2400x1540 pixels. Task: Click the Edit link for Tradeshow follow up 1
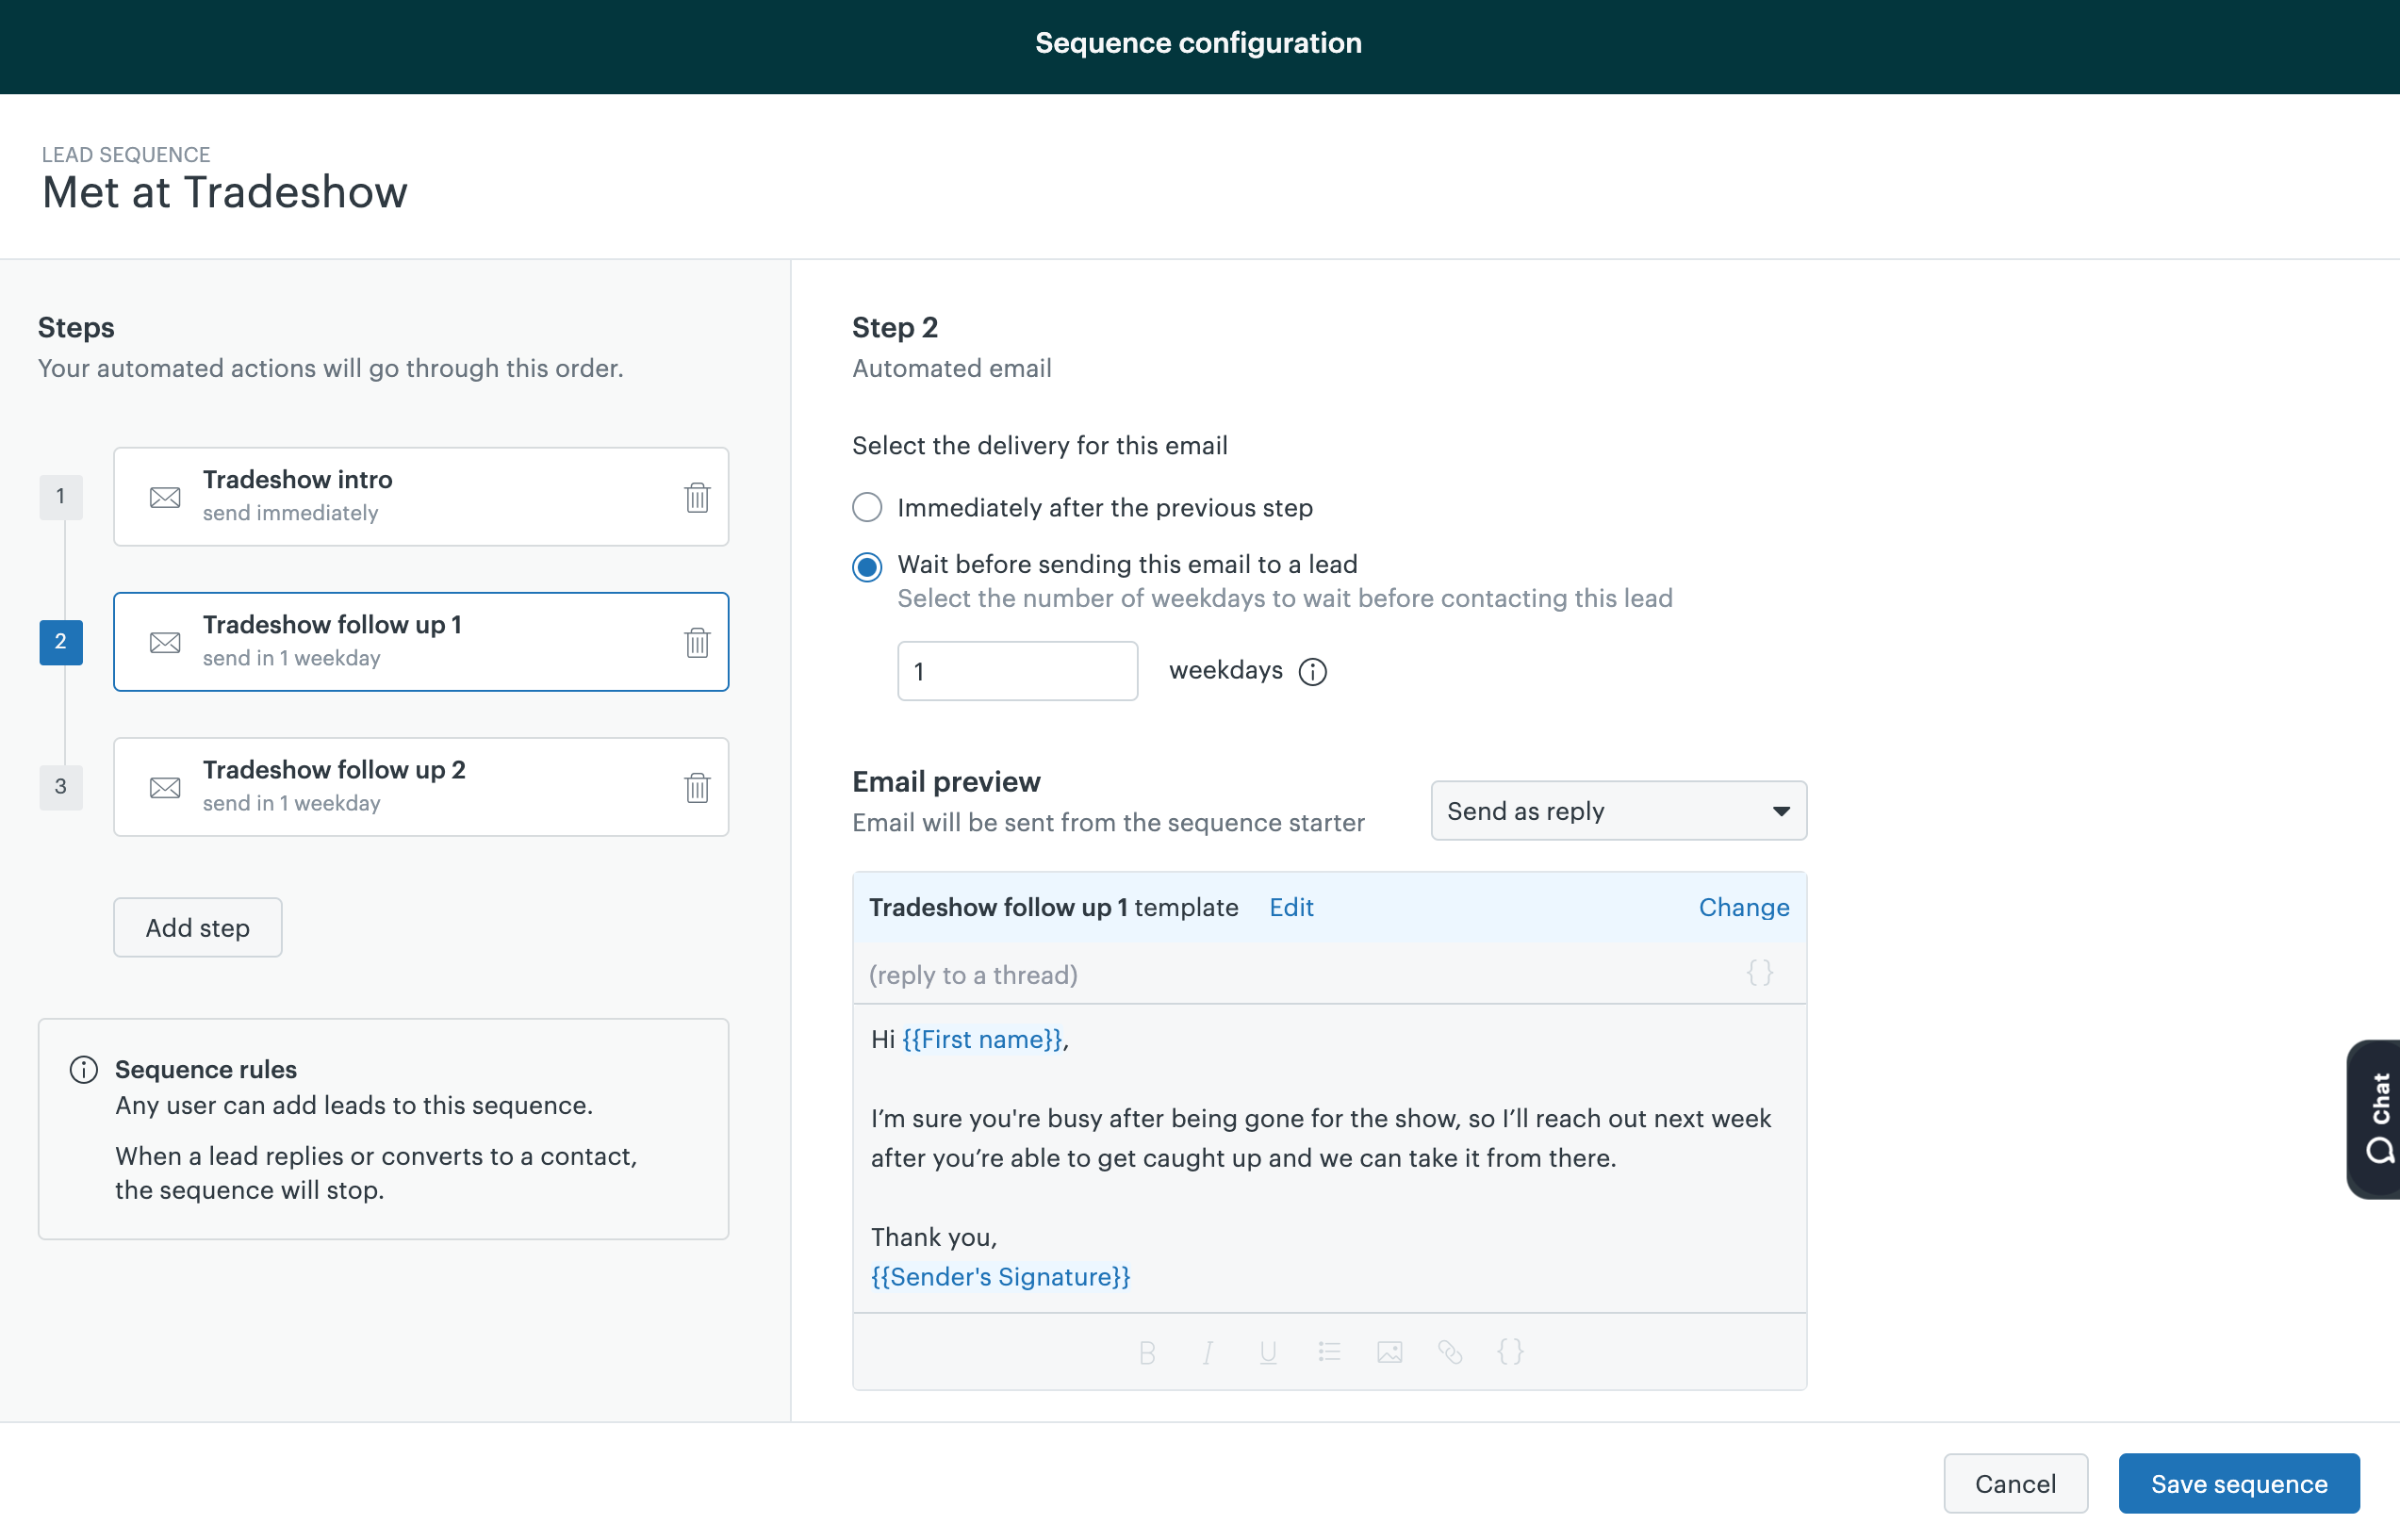[1290, 906]
